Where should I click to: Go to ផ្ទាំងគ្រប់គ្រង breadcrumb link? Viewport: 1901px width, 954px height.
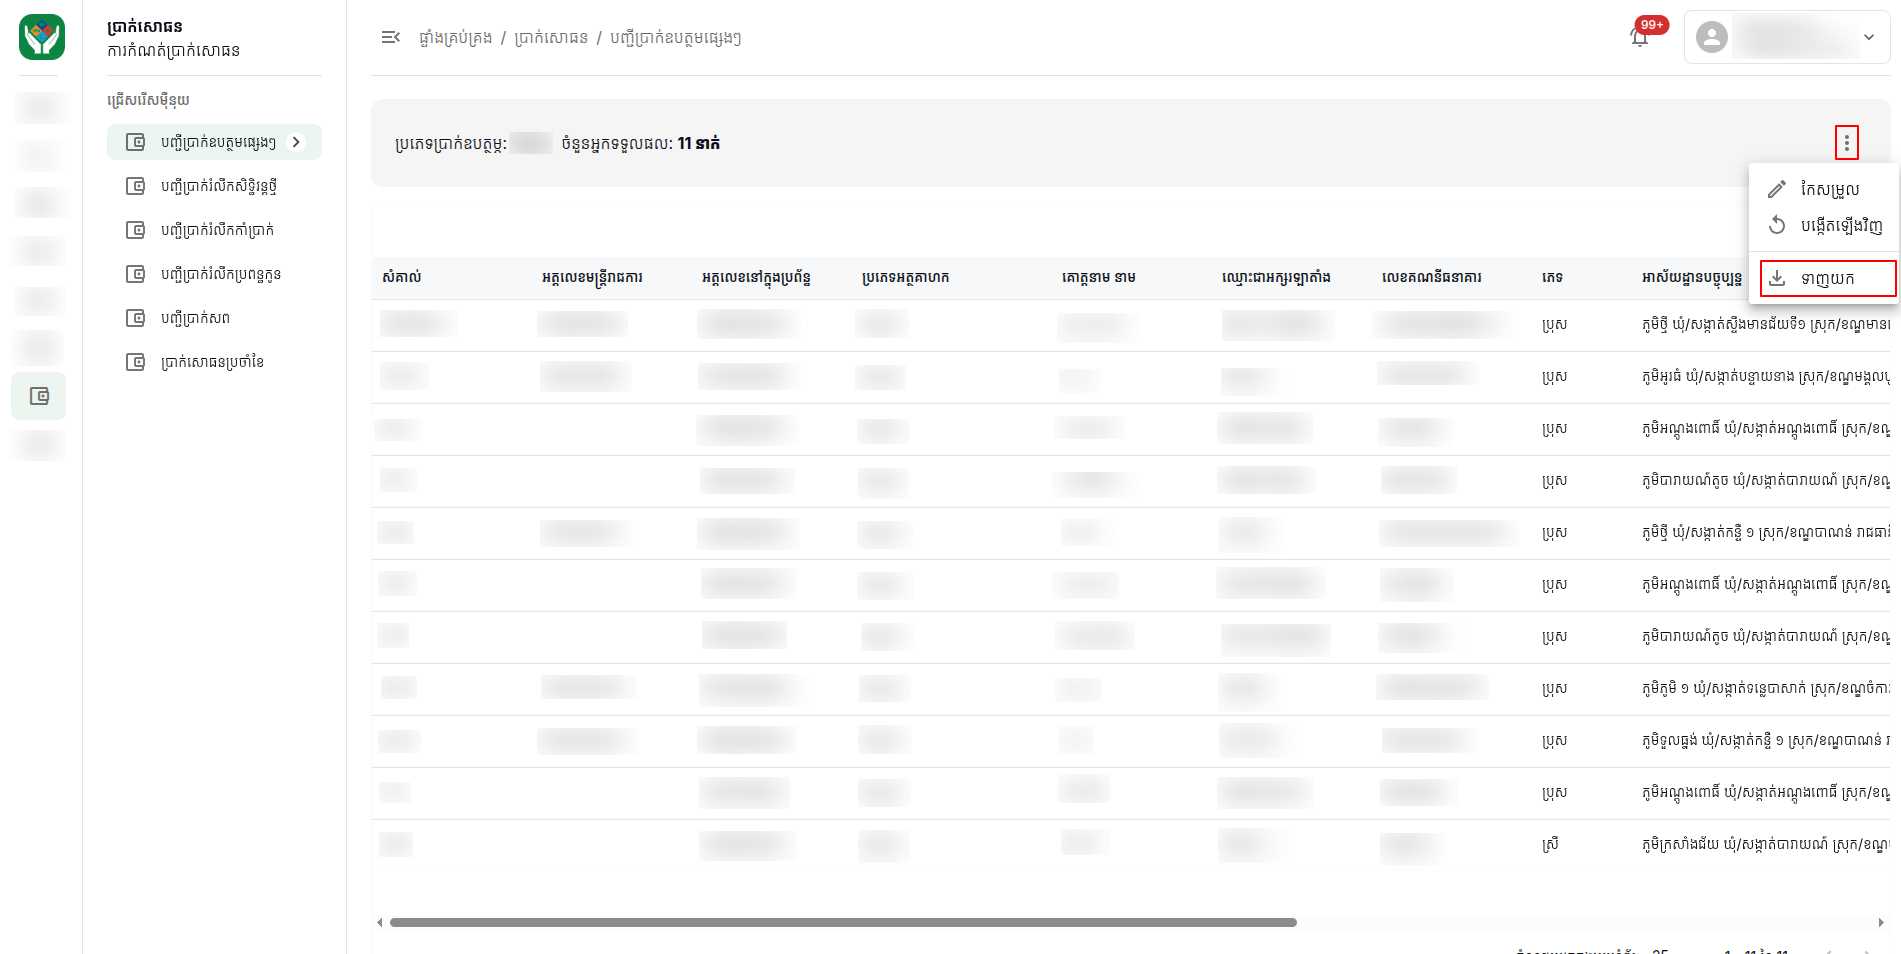pos(455,38)
